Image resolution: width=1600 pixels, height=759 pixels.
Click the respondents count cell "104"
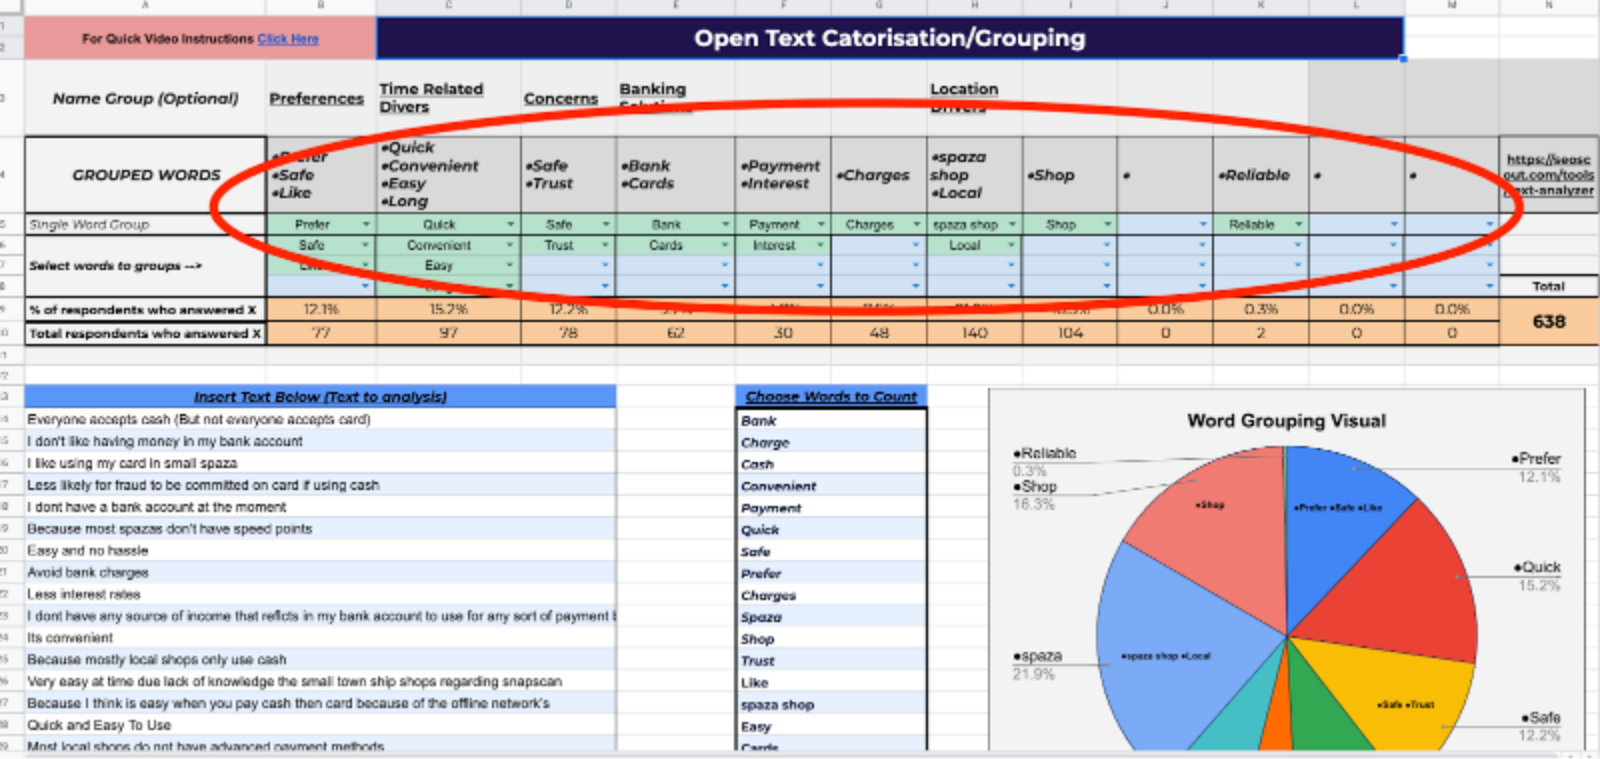pos(1069,333)
